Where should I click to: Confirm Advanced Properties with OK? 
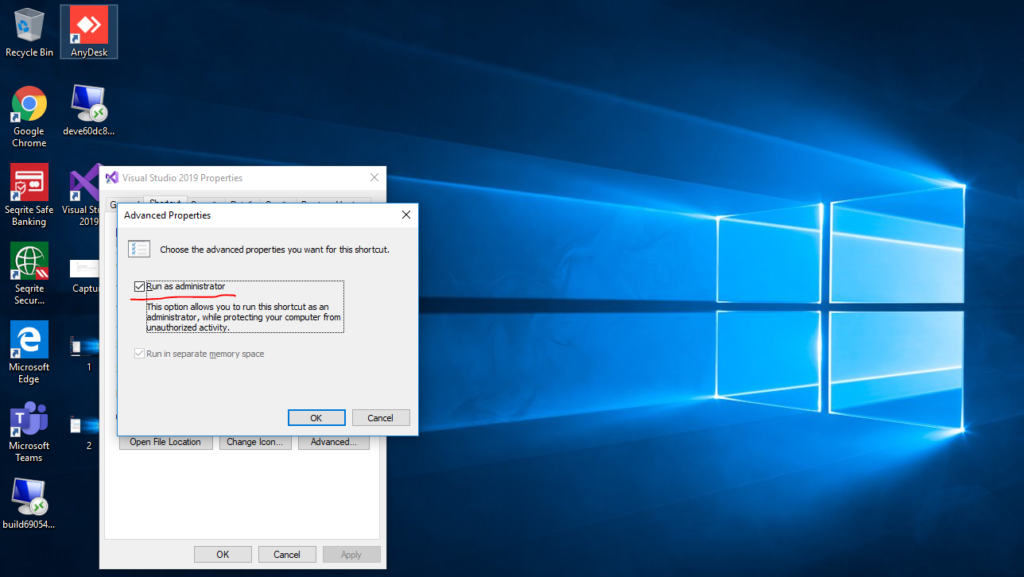(316, 418)
